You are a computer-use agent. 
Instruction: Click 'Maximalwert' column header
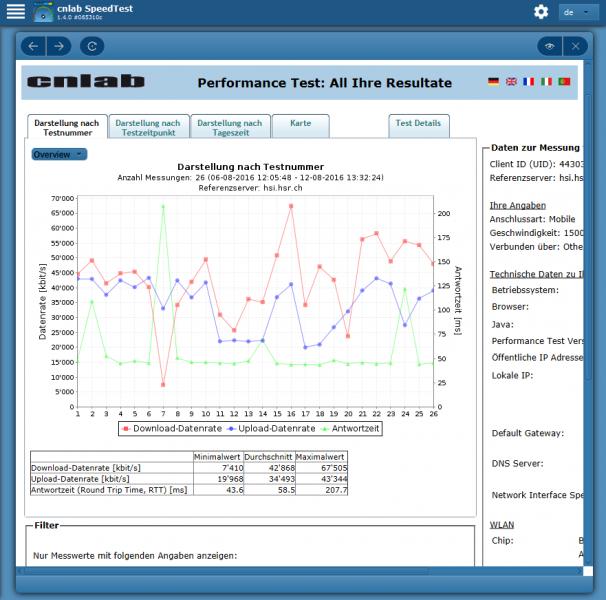click(x=320, y=457)
